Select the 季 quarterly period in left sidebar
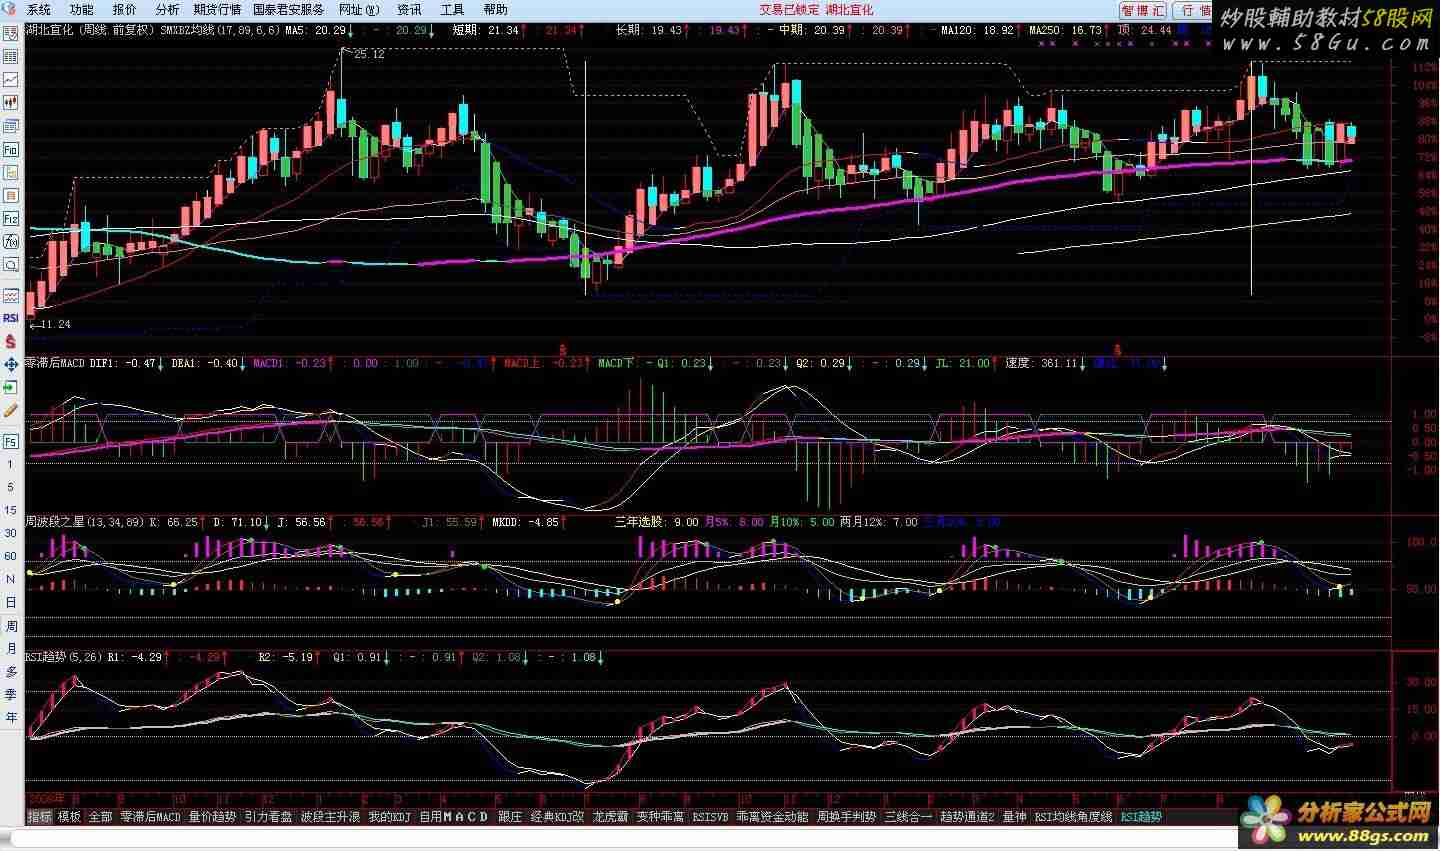 coord(11,694)
